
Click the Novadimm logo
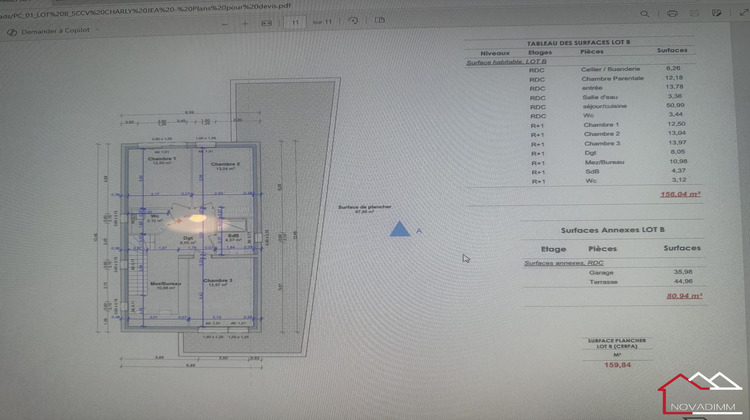click(x=700, y=393)
